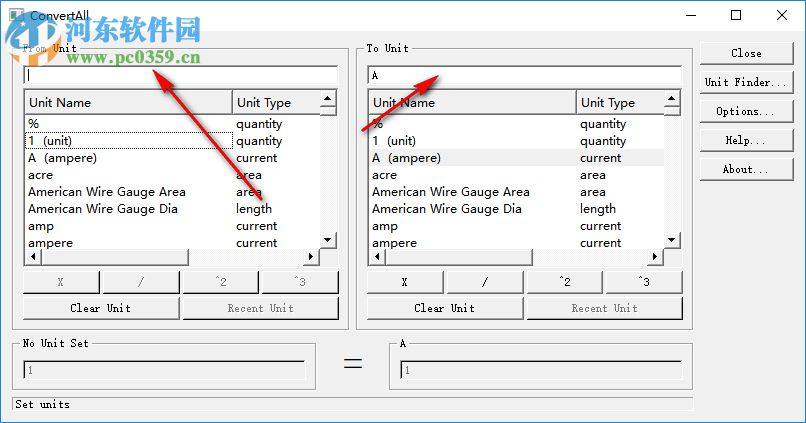Open the Unit Finder dialog

746,82
